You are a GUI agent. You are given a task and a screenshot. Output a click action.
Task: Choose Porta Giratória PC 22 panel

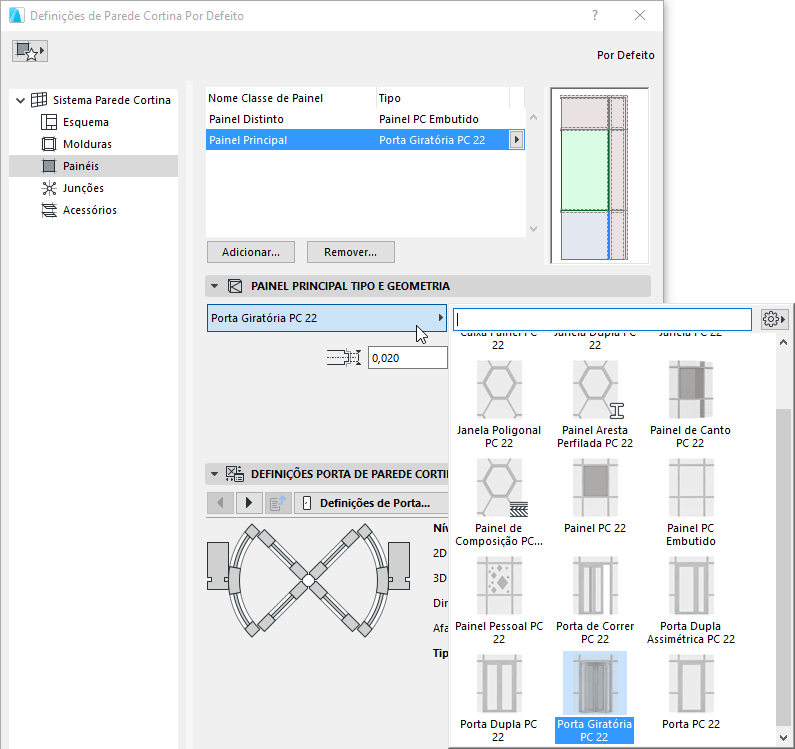[595, 698]
